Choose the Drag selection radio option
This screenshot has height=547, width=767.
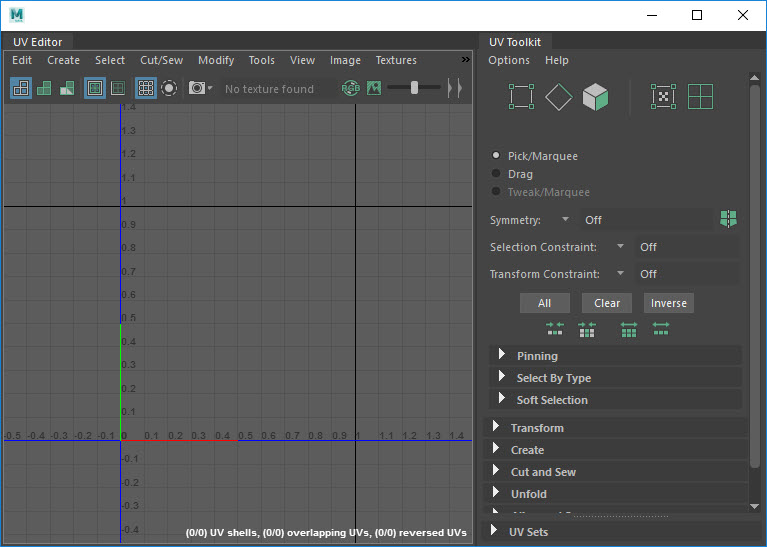click(x=497, y=174)
